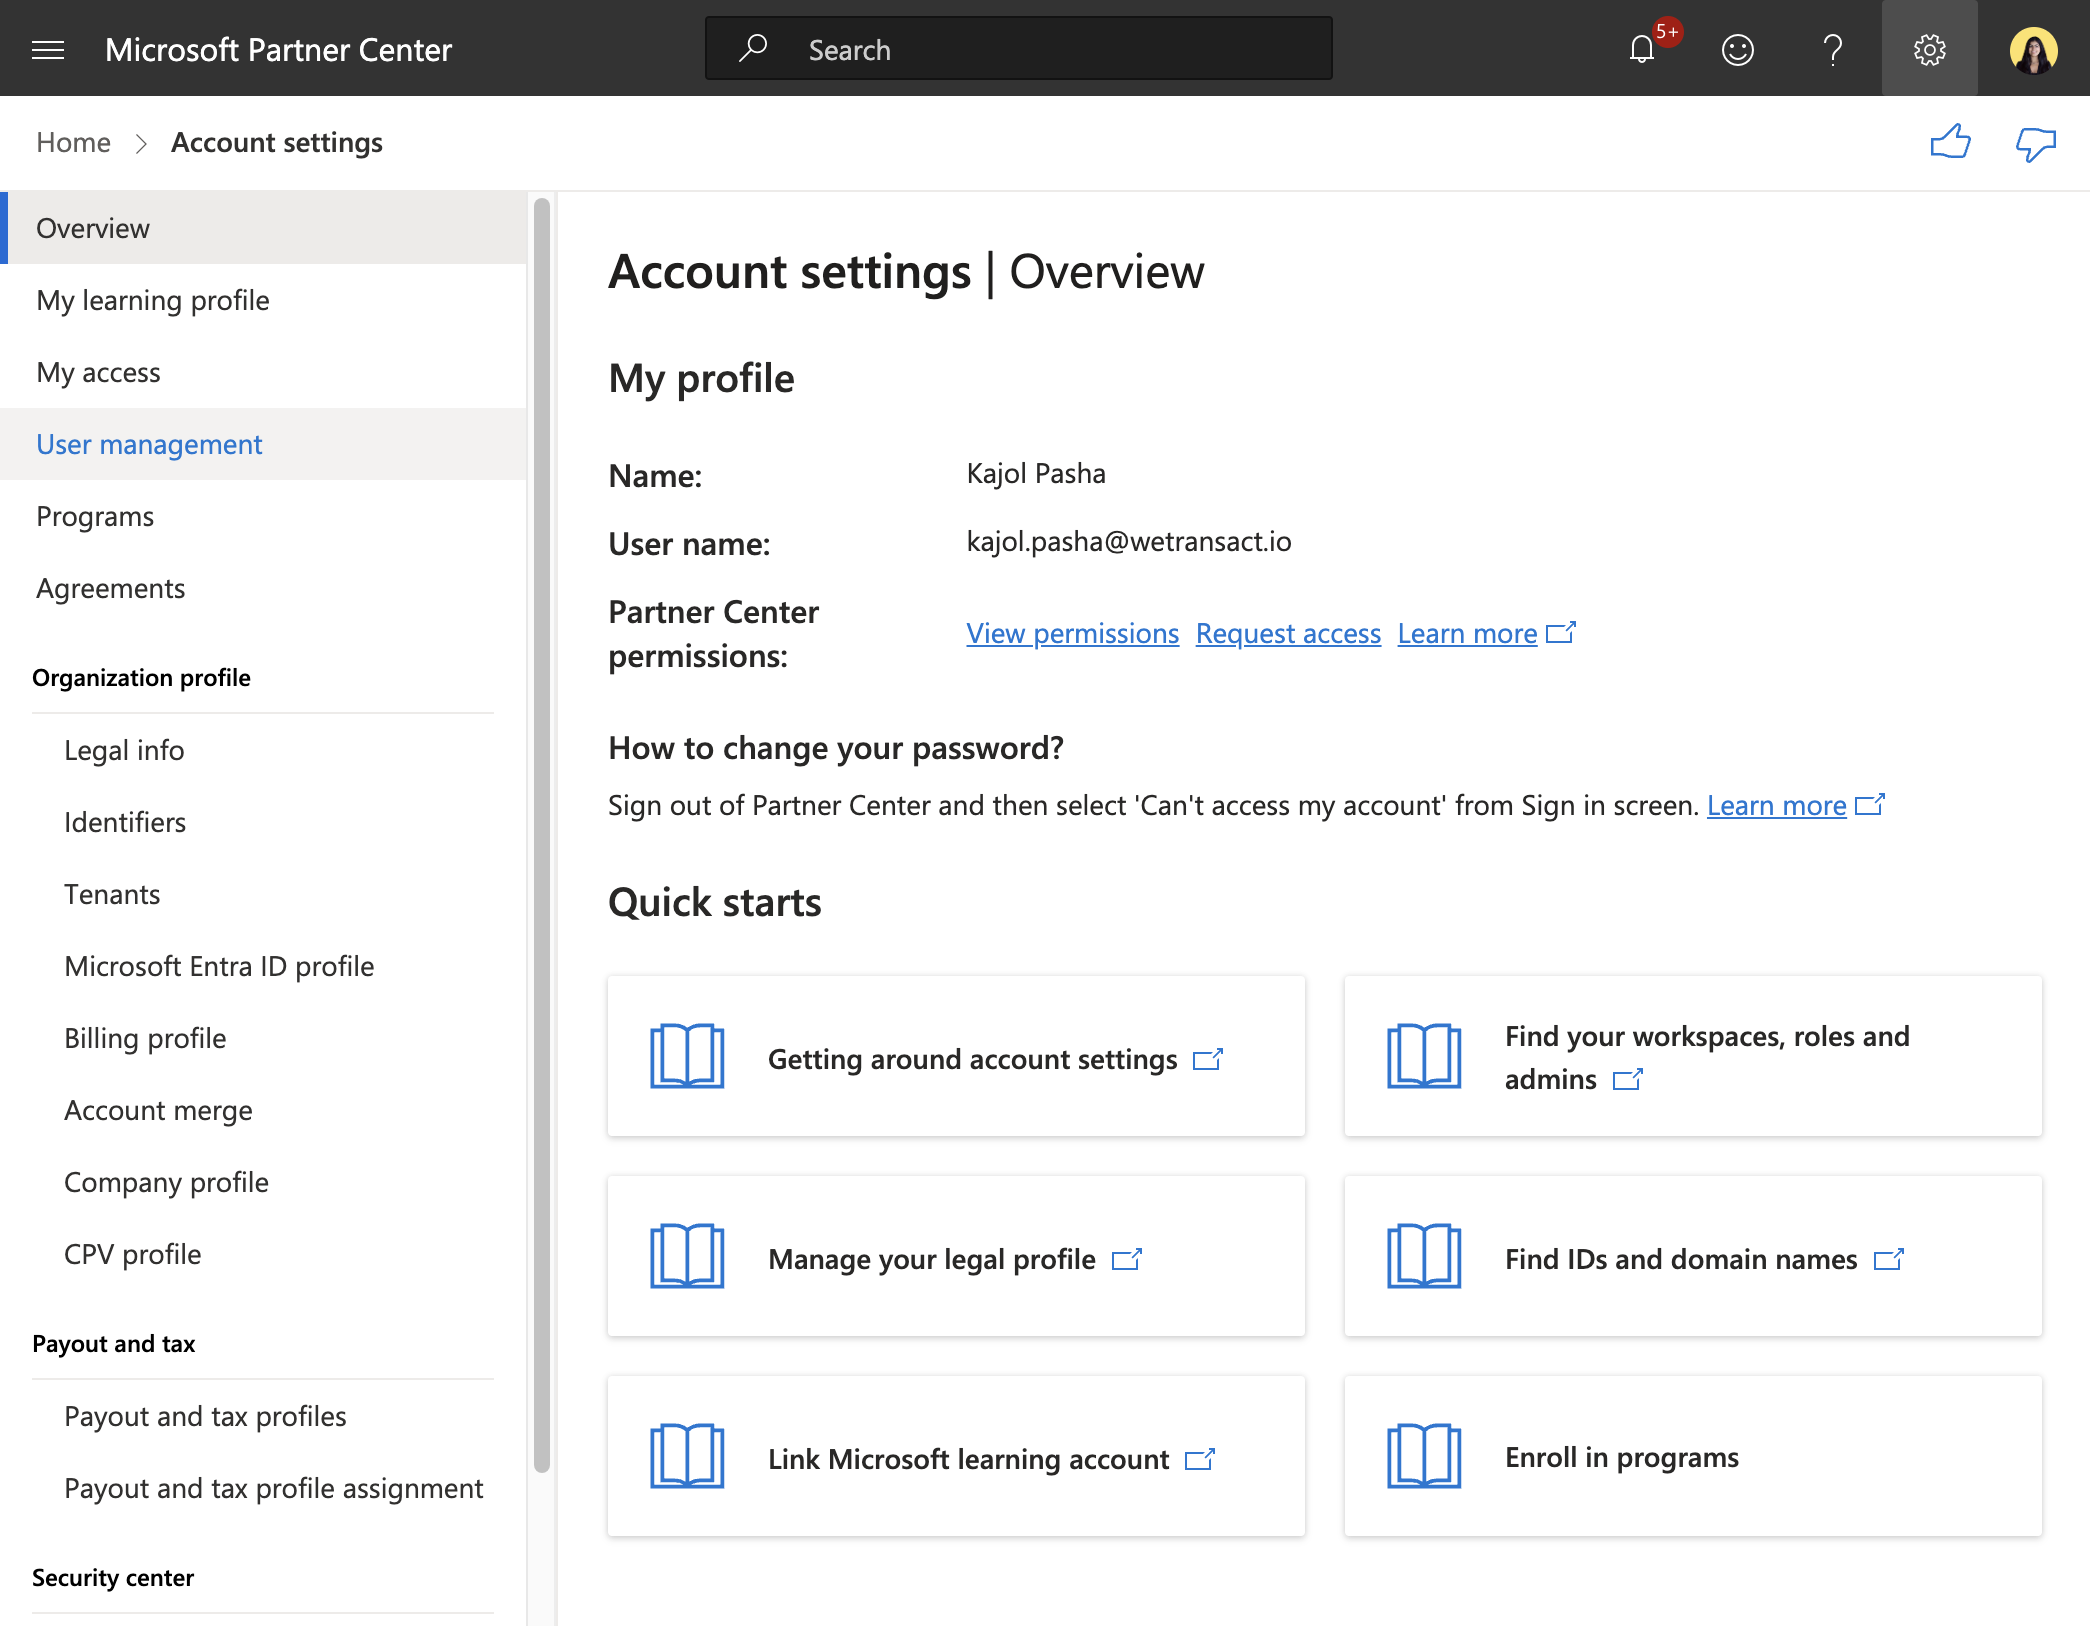Open My access in sidebar
Image resolution: width=2090 pixels, height=1626 pixels.
point(263,372)
